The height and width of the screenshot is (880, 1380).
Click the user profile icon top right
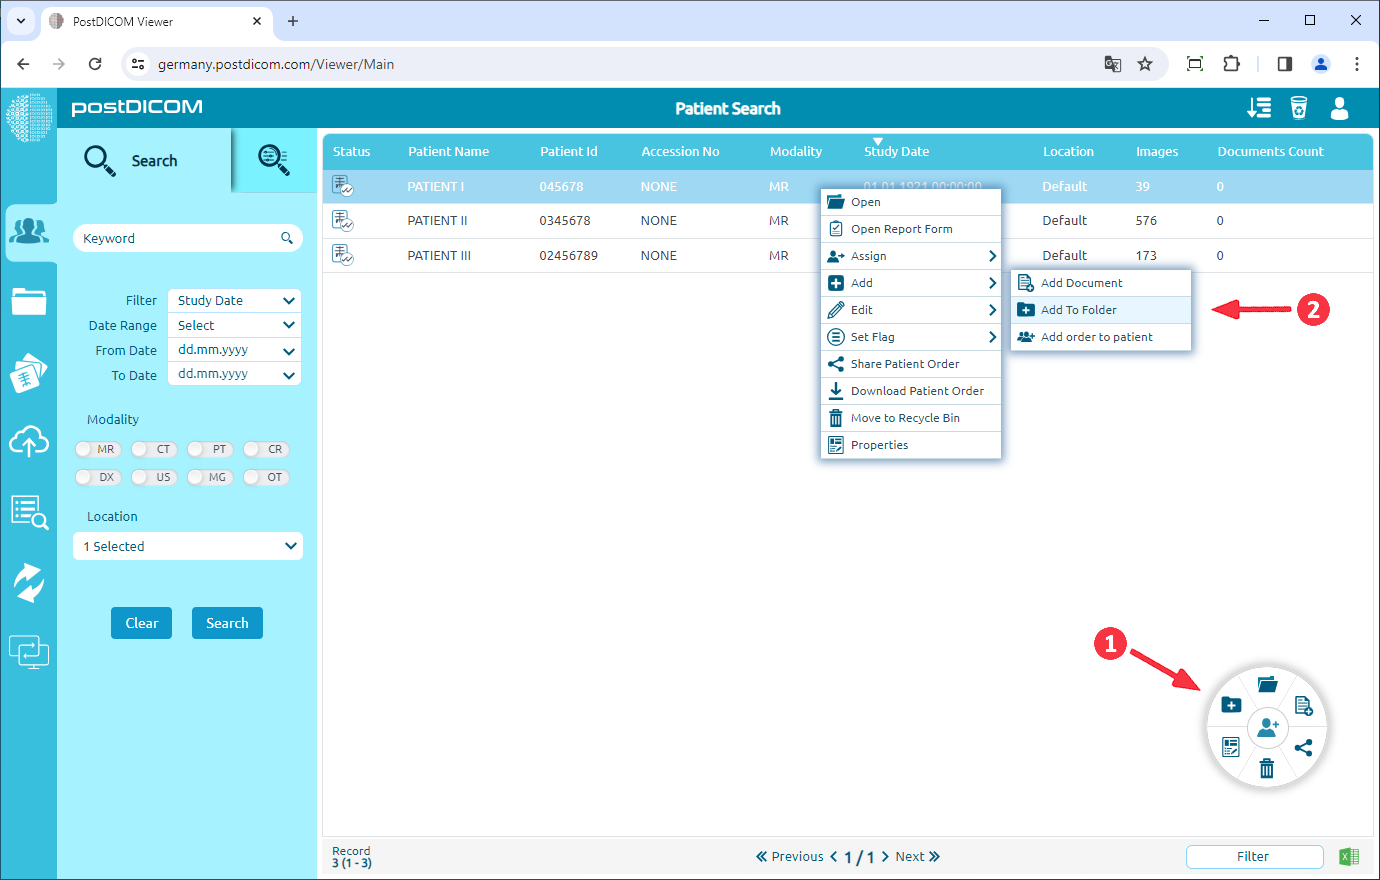[x=1339, y=108]
